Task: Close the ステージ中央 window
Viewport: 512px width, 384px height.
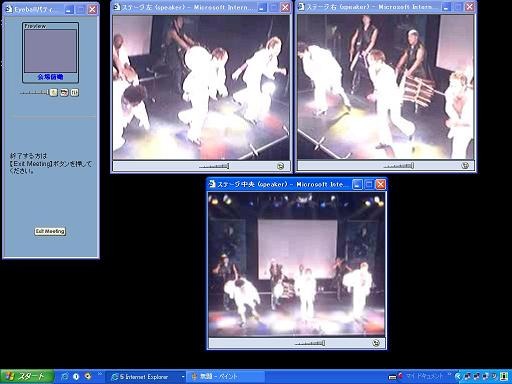Action: [x=381, y=184]
